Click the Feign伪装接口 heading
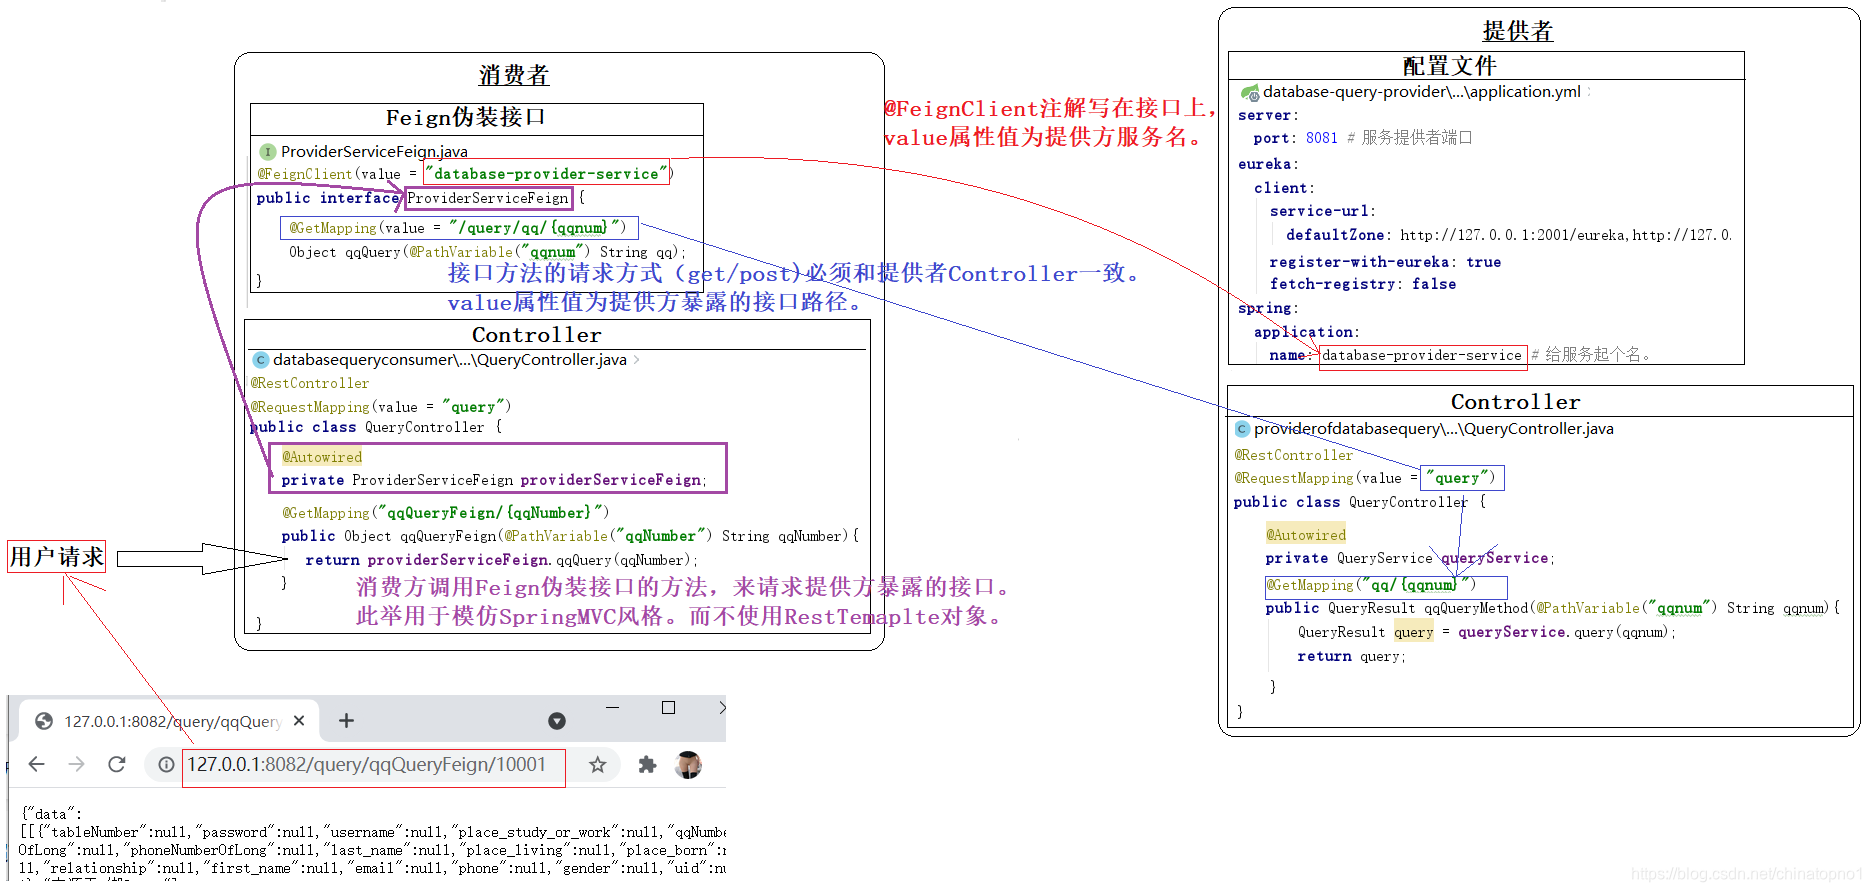The image size is (1871, 892). [466, 118]
